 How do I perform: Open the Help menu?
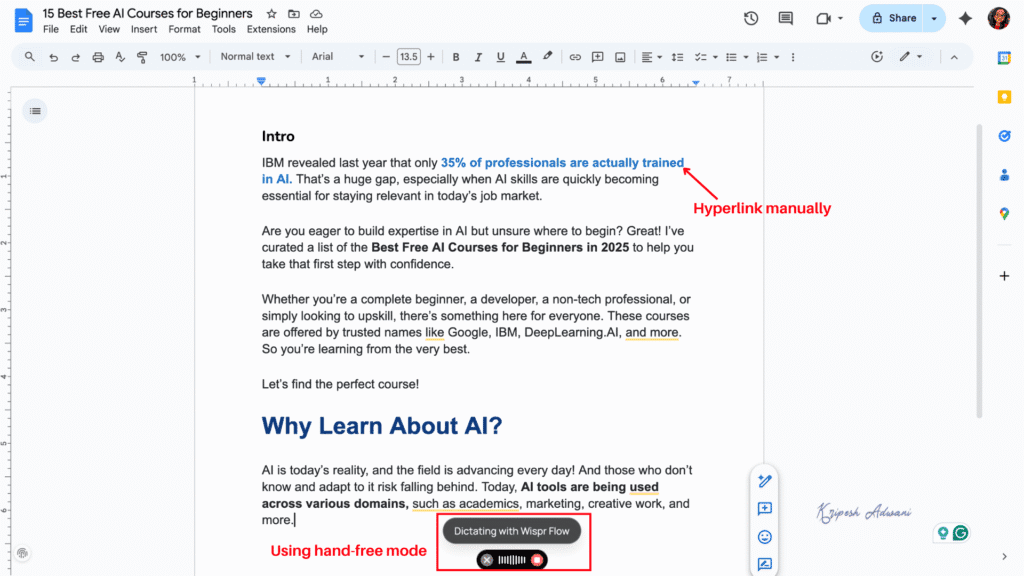[317, 29]
